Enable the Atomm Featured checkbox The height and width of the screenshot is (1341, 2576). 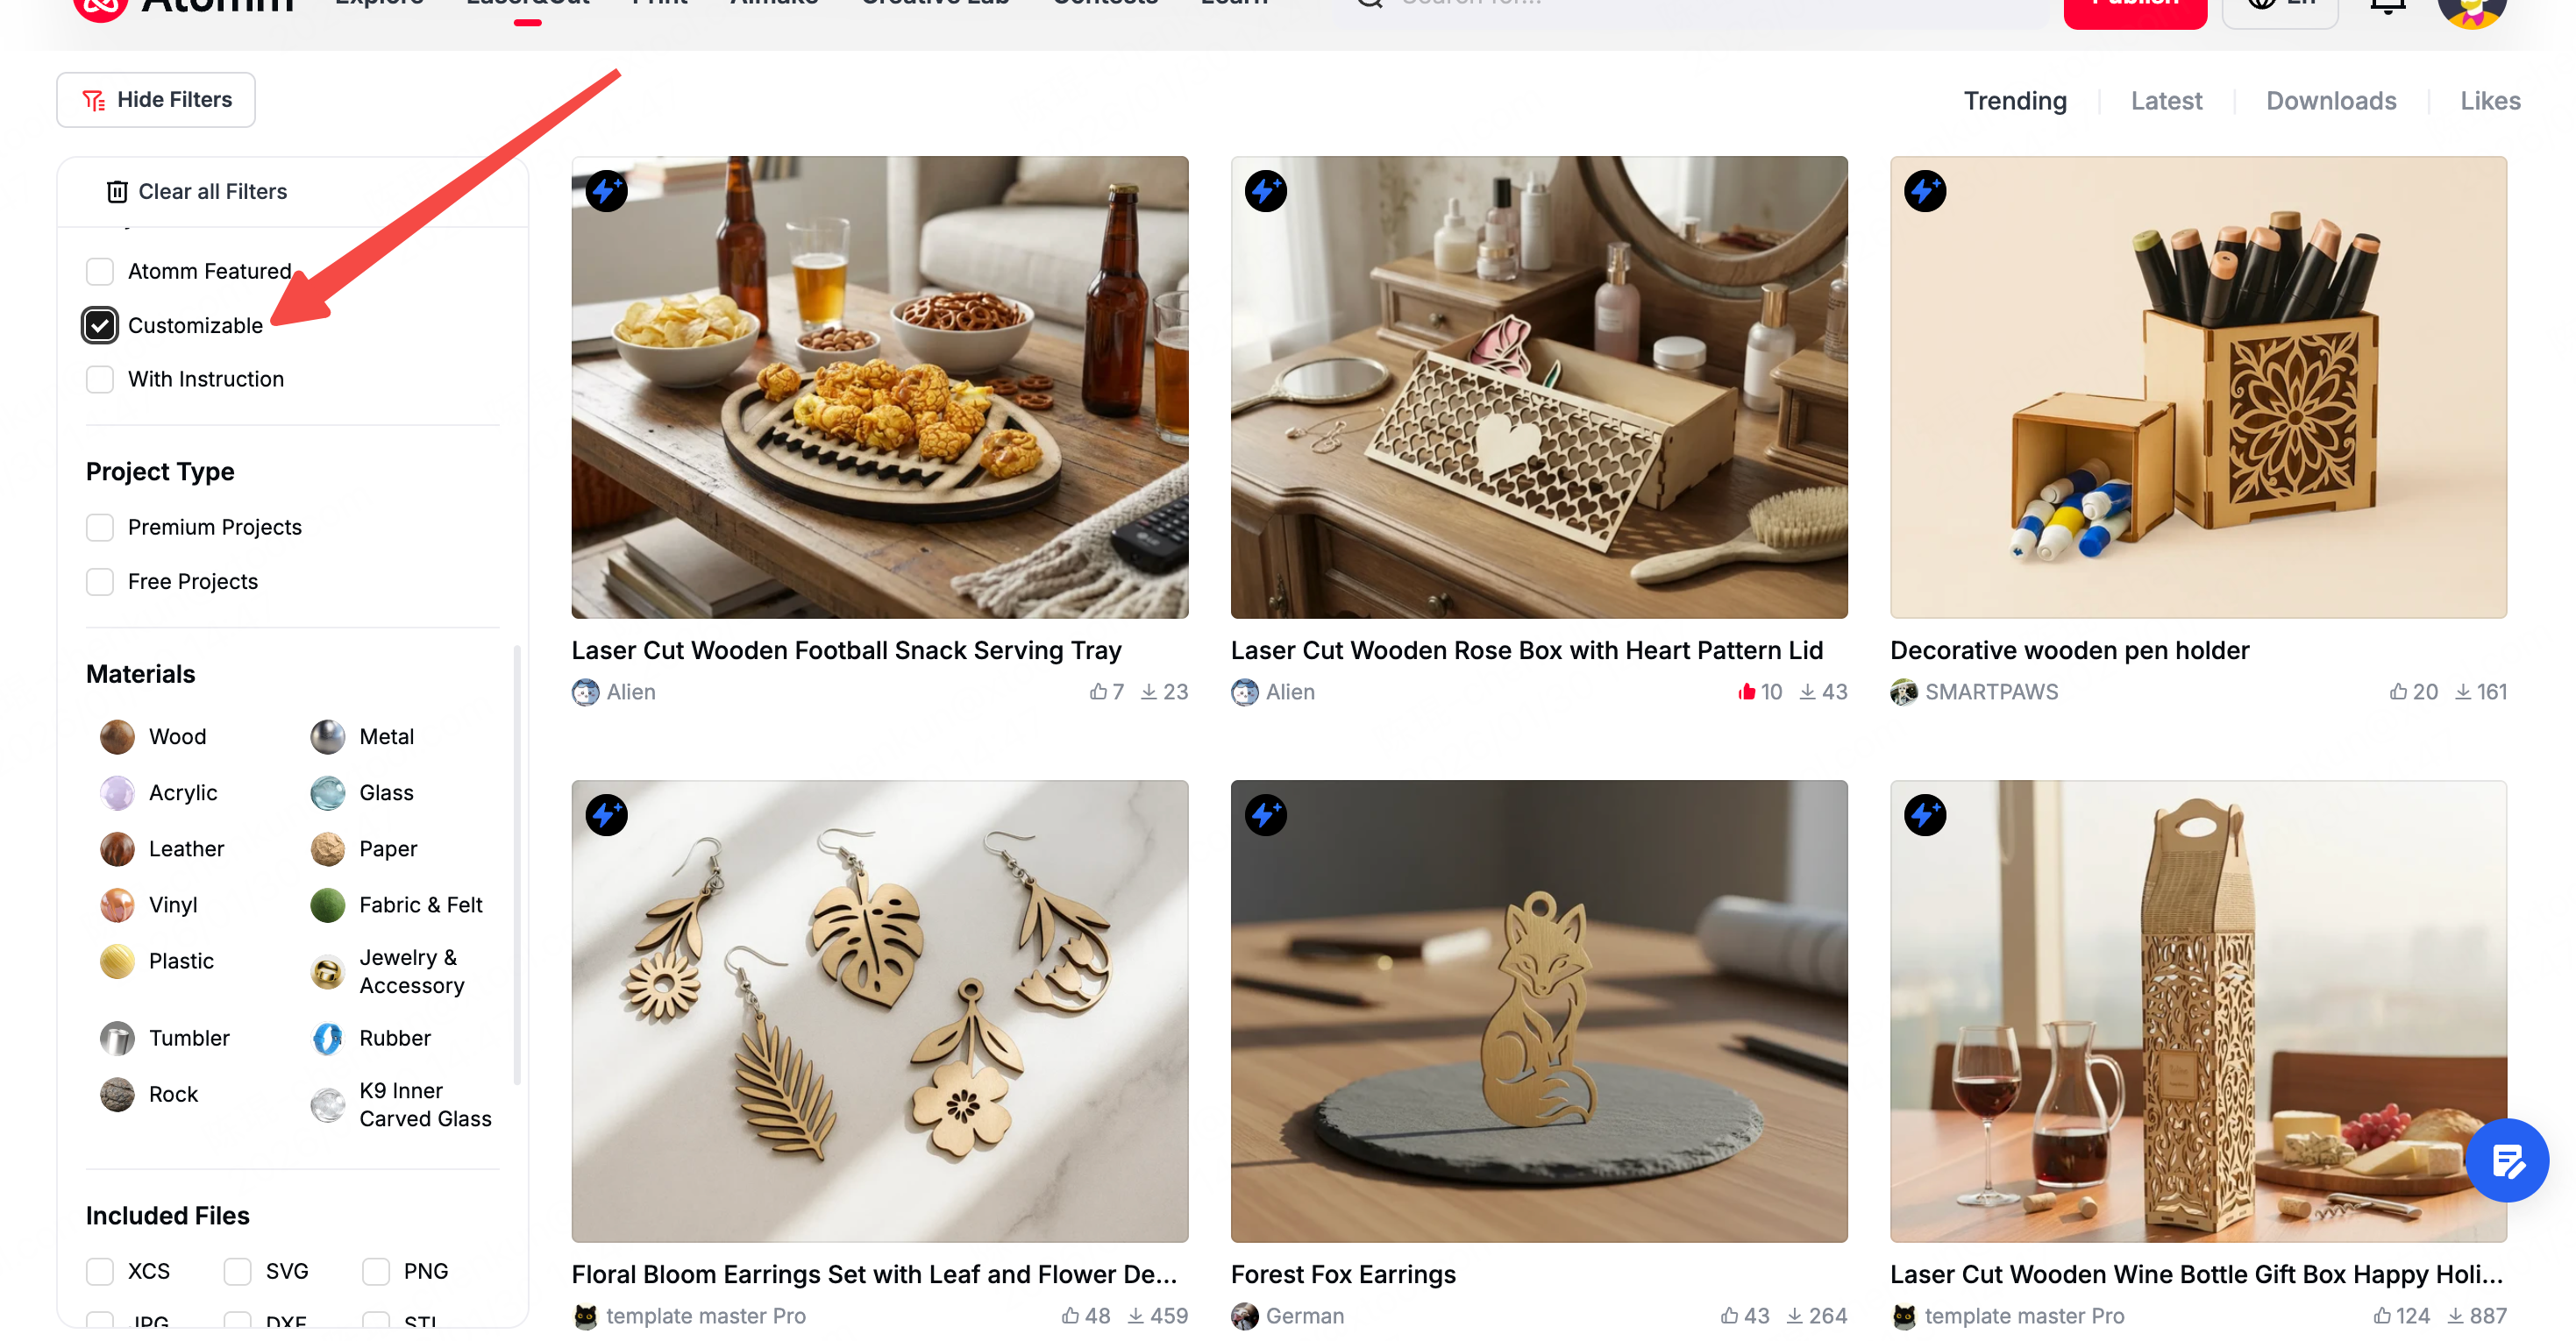[100, 271]
